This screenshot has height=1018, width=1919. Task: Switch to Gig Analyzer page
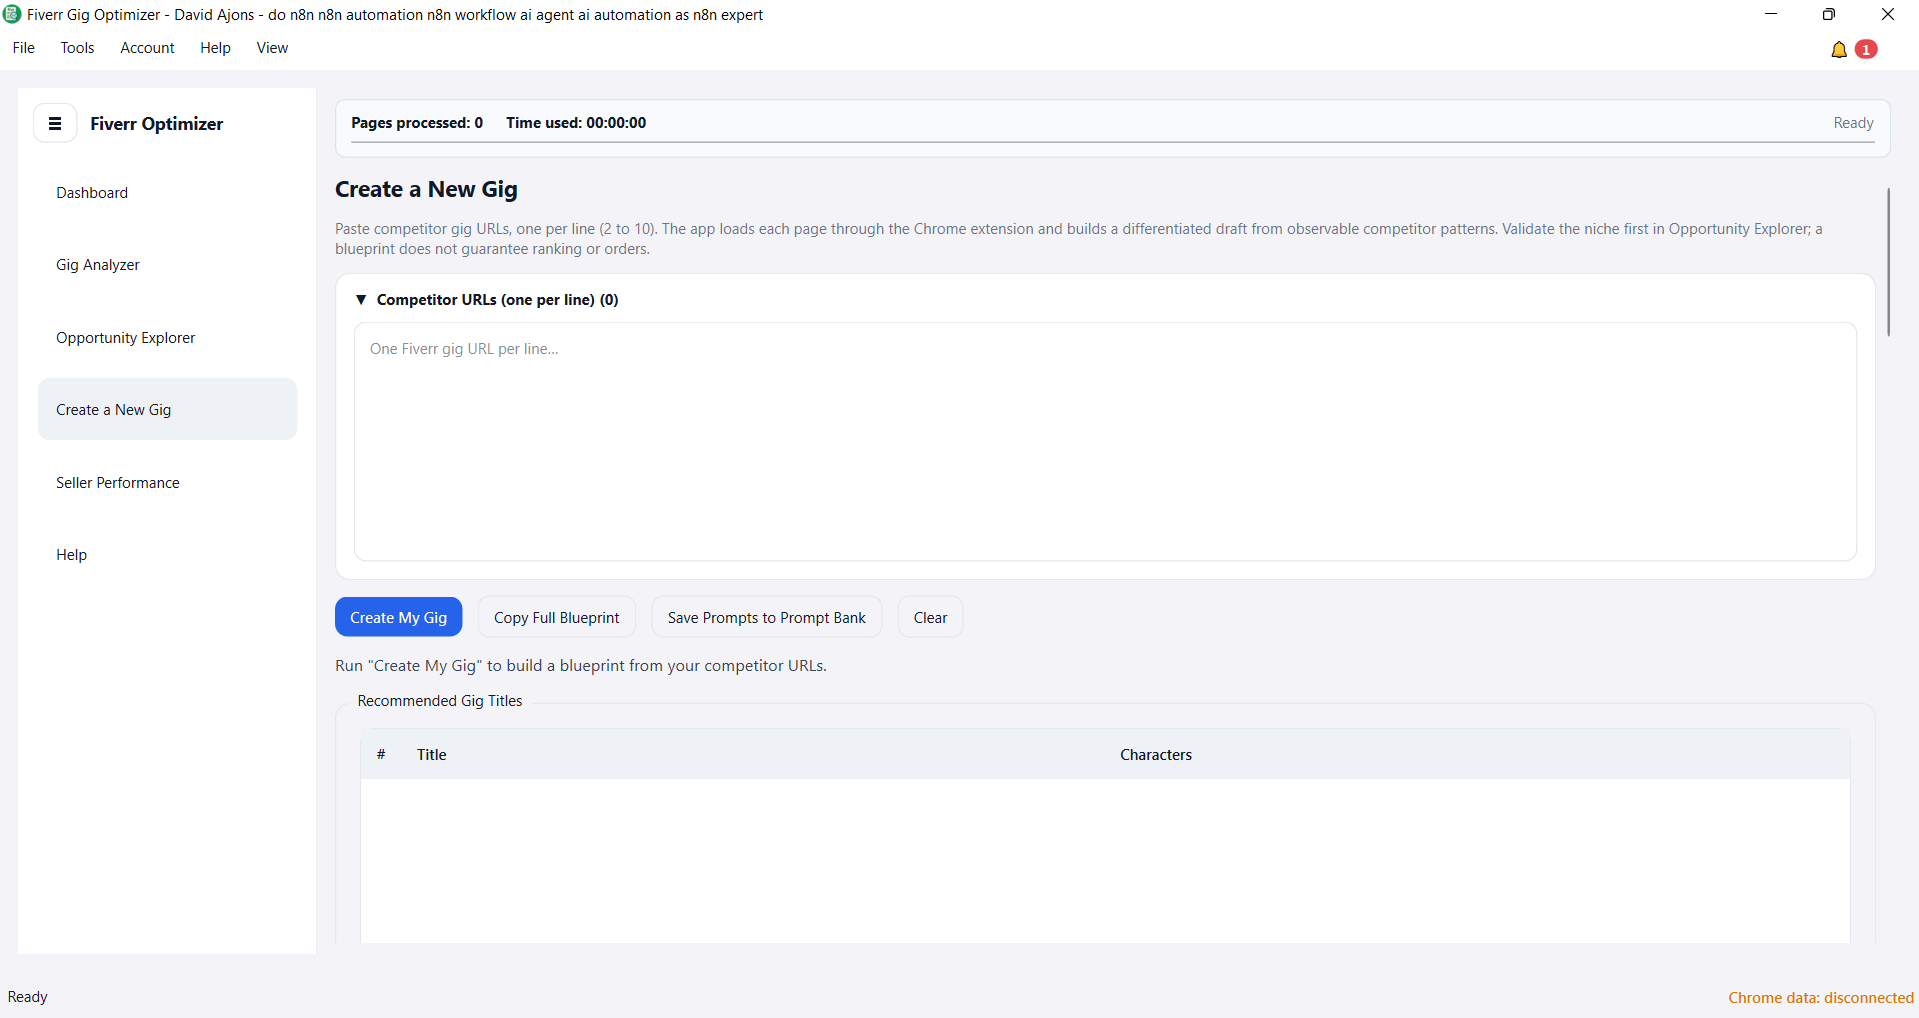tap(167, 265)
